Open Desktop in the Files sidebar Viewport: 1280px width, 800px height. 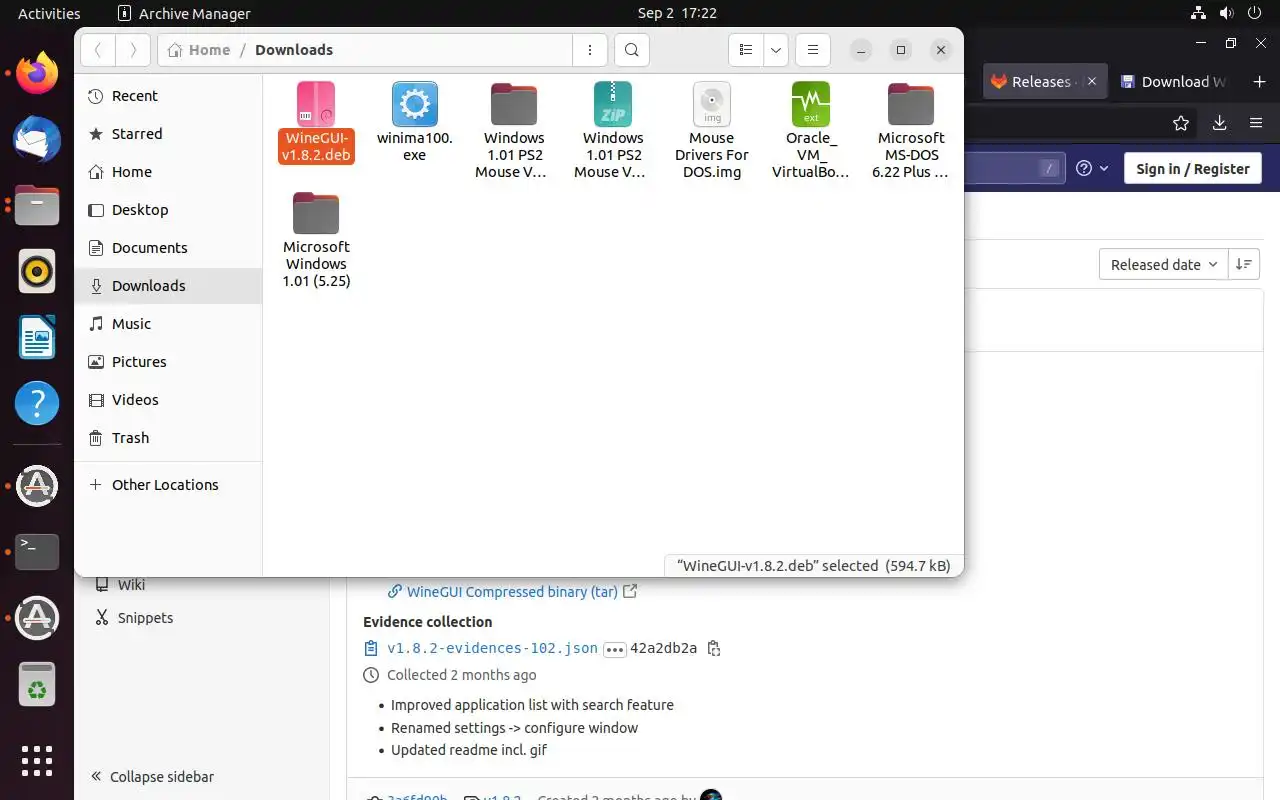click(168, 210)
